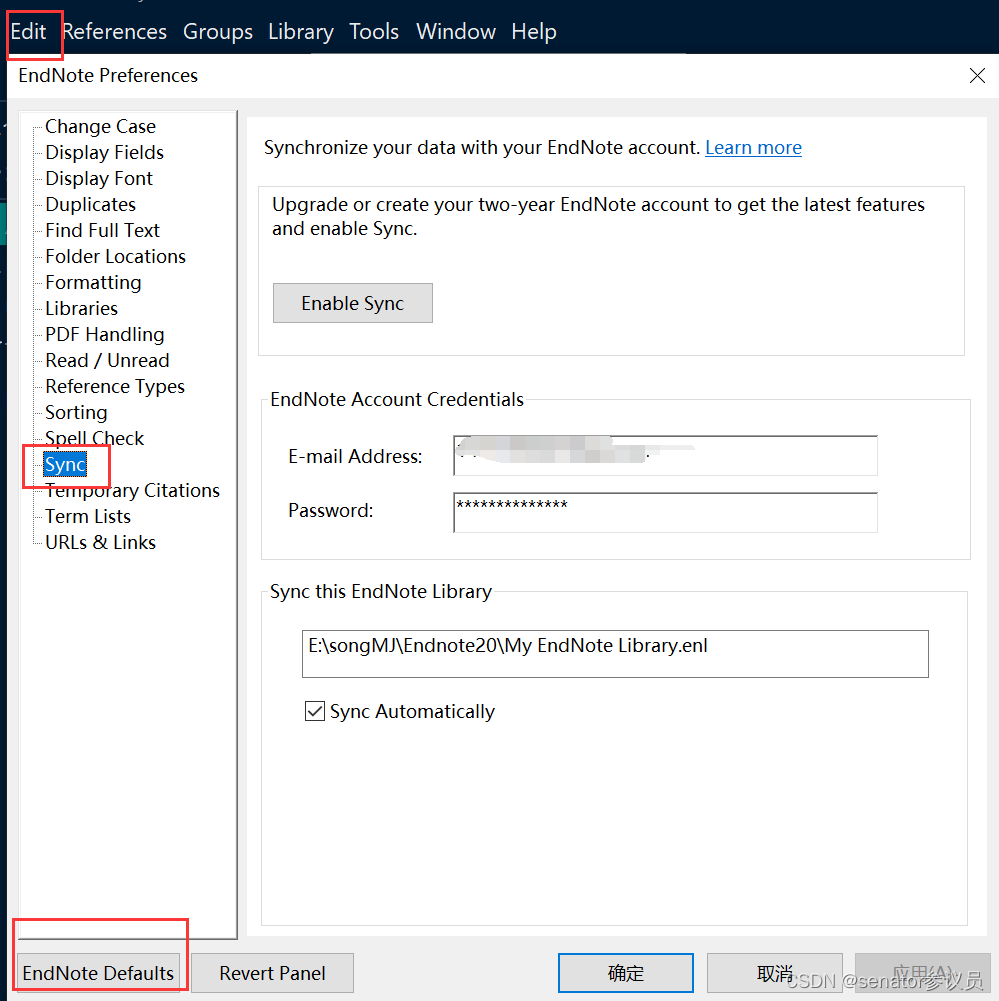Select Libraries preference
The height and width of the screenshot is (1001, 999).
[82, 308]
